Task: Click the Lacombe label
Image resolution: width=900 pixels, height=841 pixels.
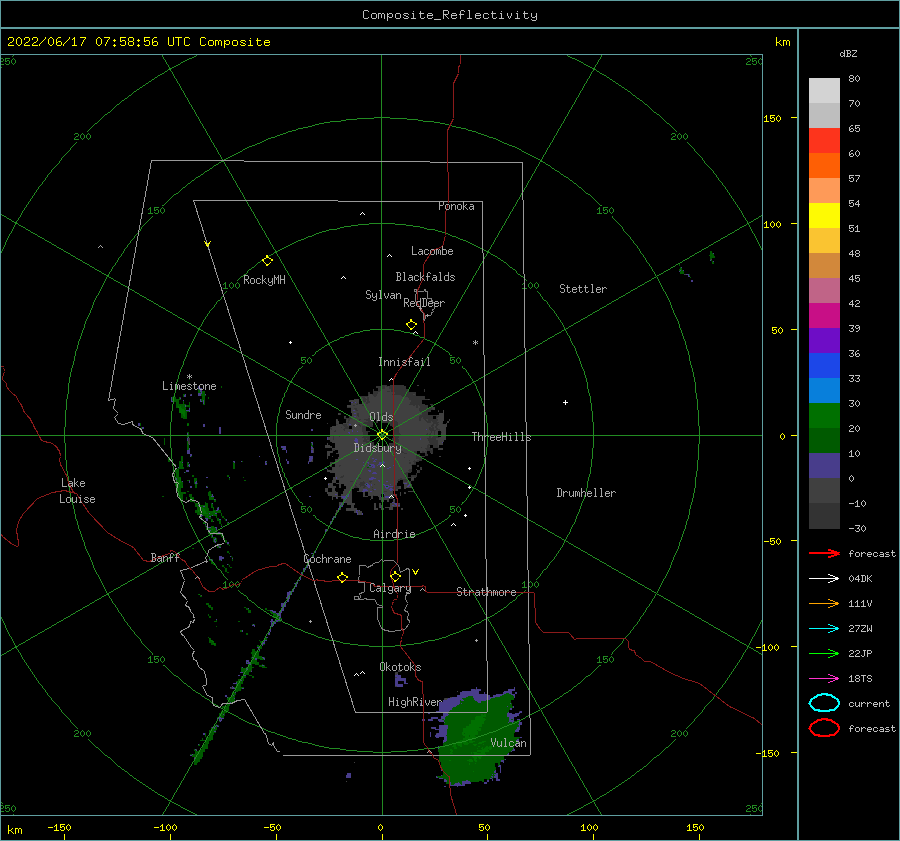Action: [x=432, y=251]
